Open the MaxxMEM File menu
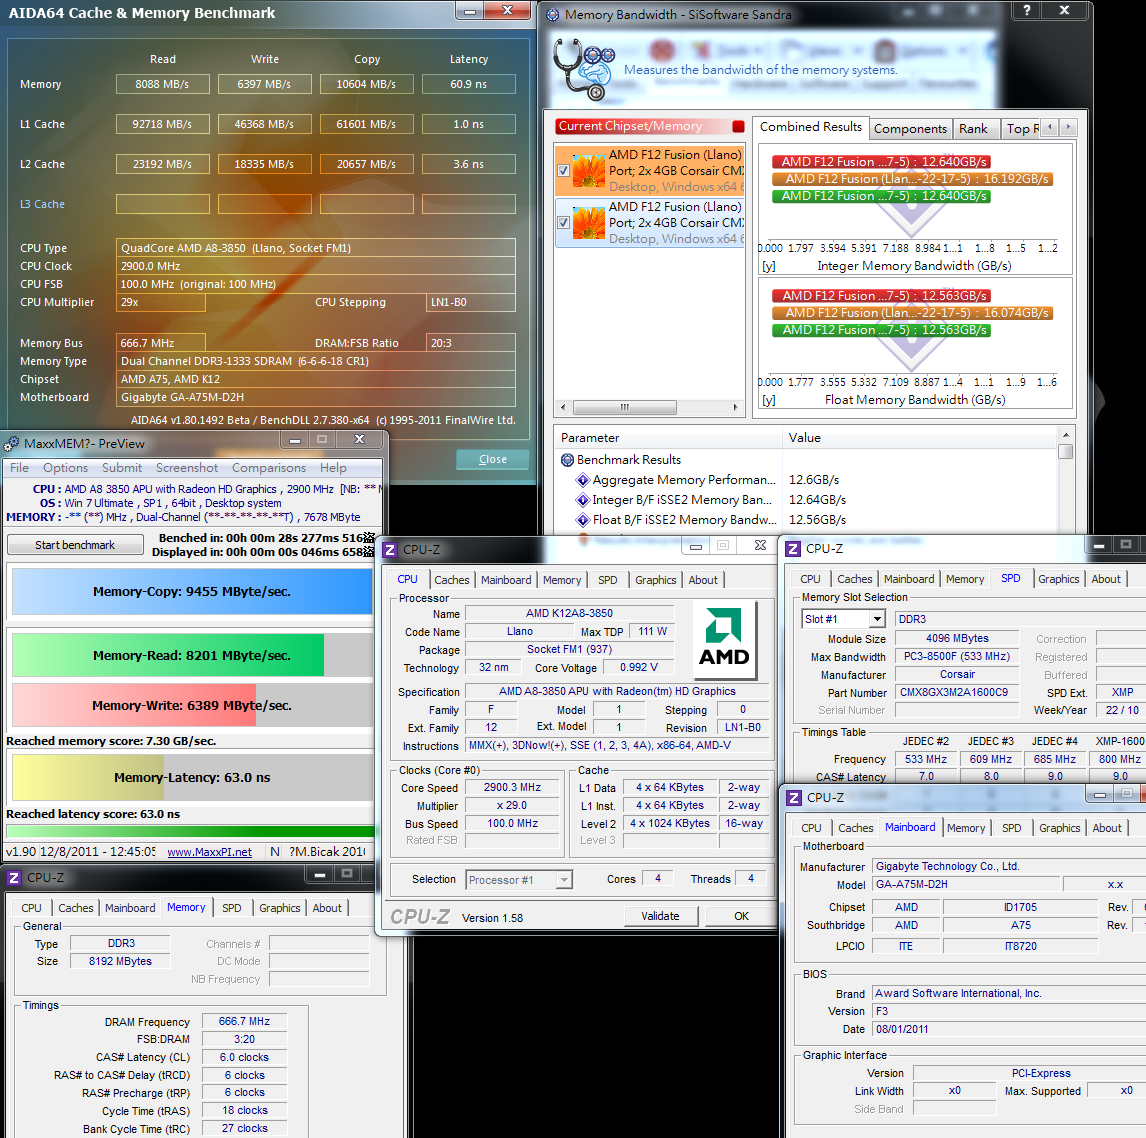This screenshot has height=1138, width=1146. 20,468
